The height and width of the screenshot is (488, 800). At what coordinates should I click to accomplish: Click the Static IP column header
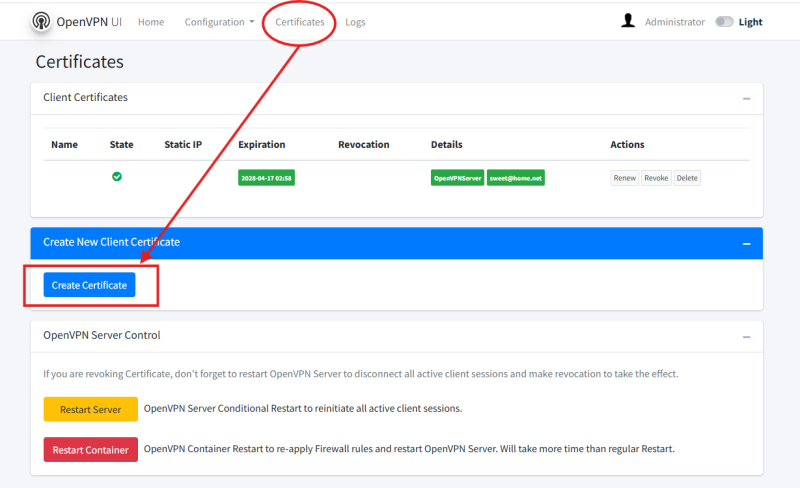point(183,144)
